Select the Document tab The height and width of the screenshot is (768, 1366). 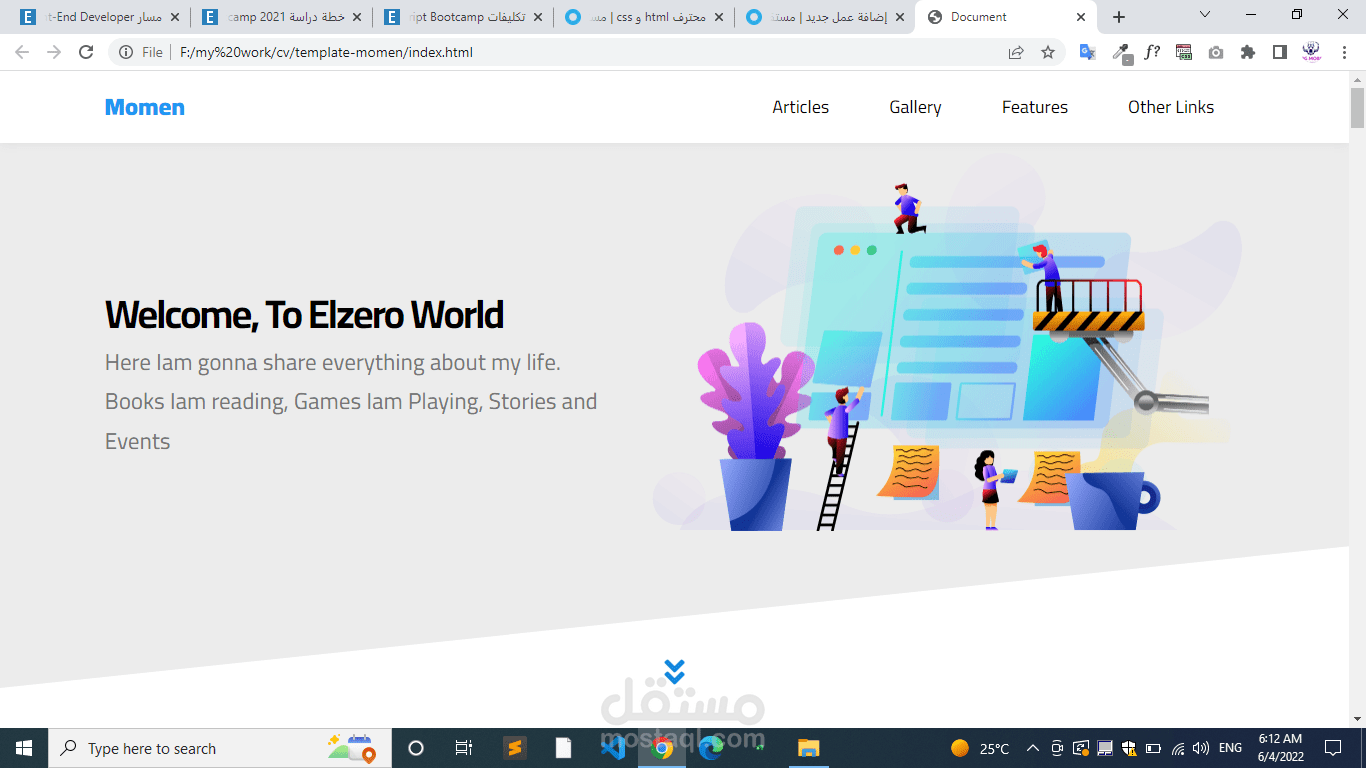click(1005, 17)
